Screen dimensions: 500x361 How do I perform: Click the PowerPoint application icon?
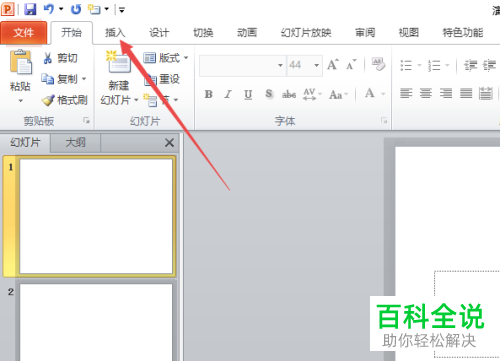8,9
